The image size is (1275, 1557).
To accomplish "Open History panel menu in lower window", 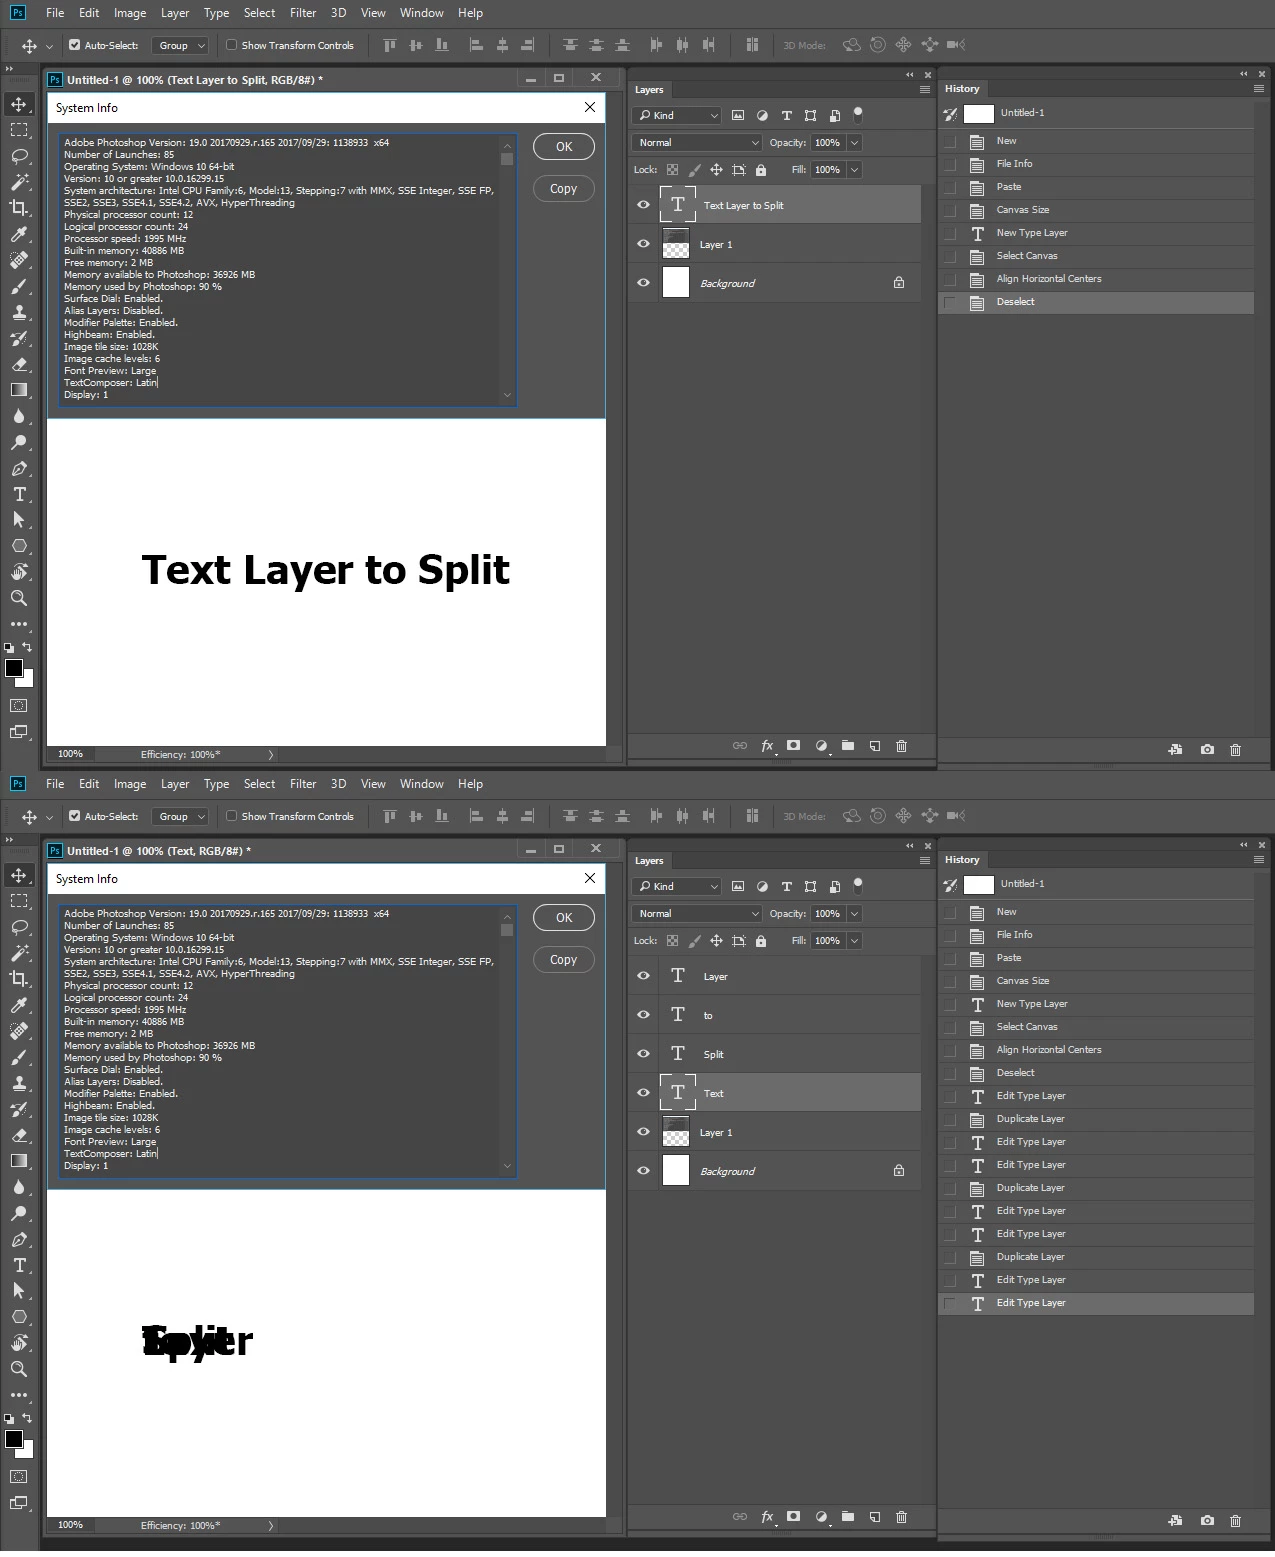I will pyautogui.click(x=1259, y=860).
